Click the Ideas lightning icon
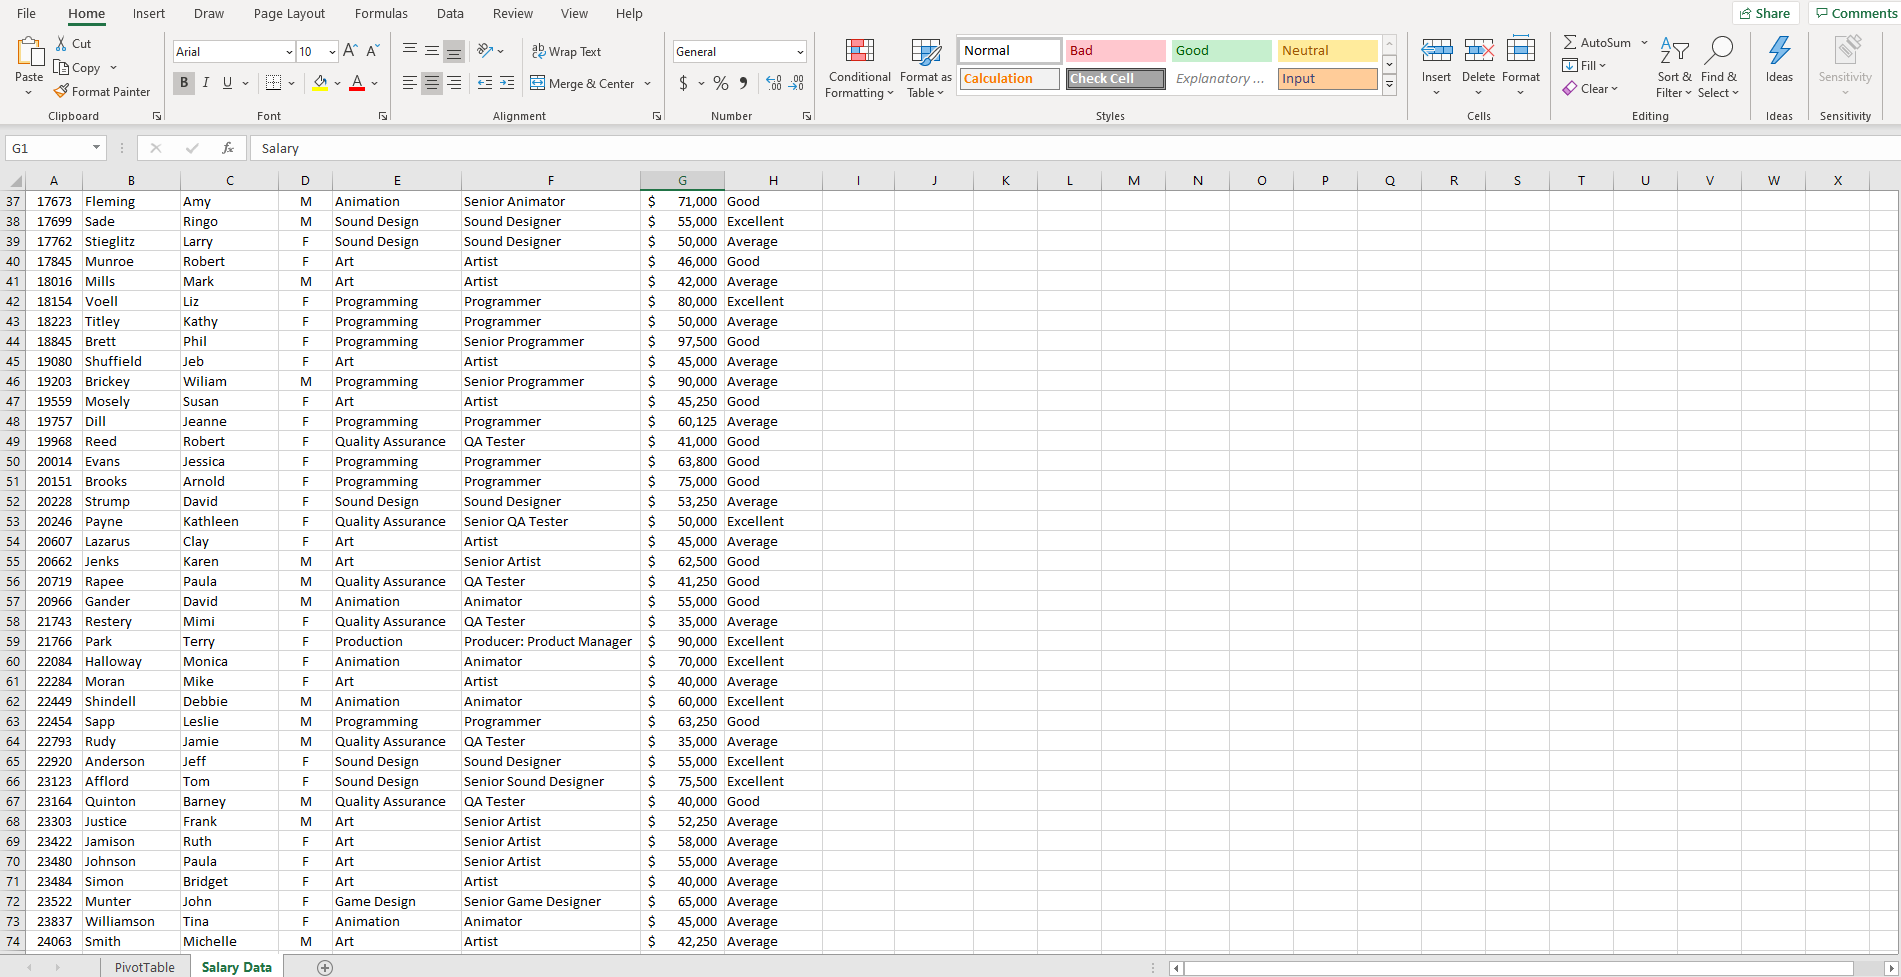Screen dimensions: 1901x977 point(1779,51)
